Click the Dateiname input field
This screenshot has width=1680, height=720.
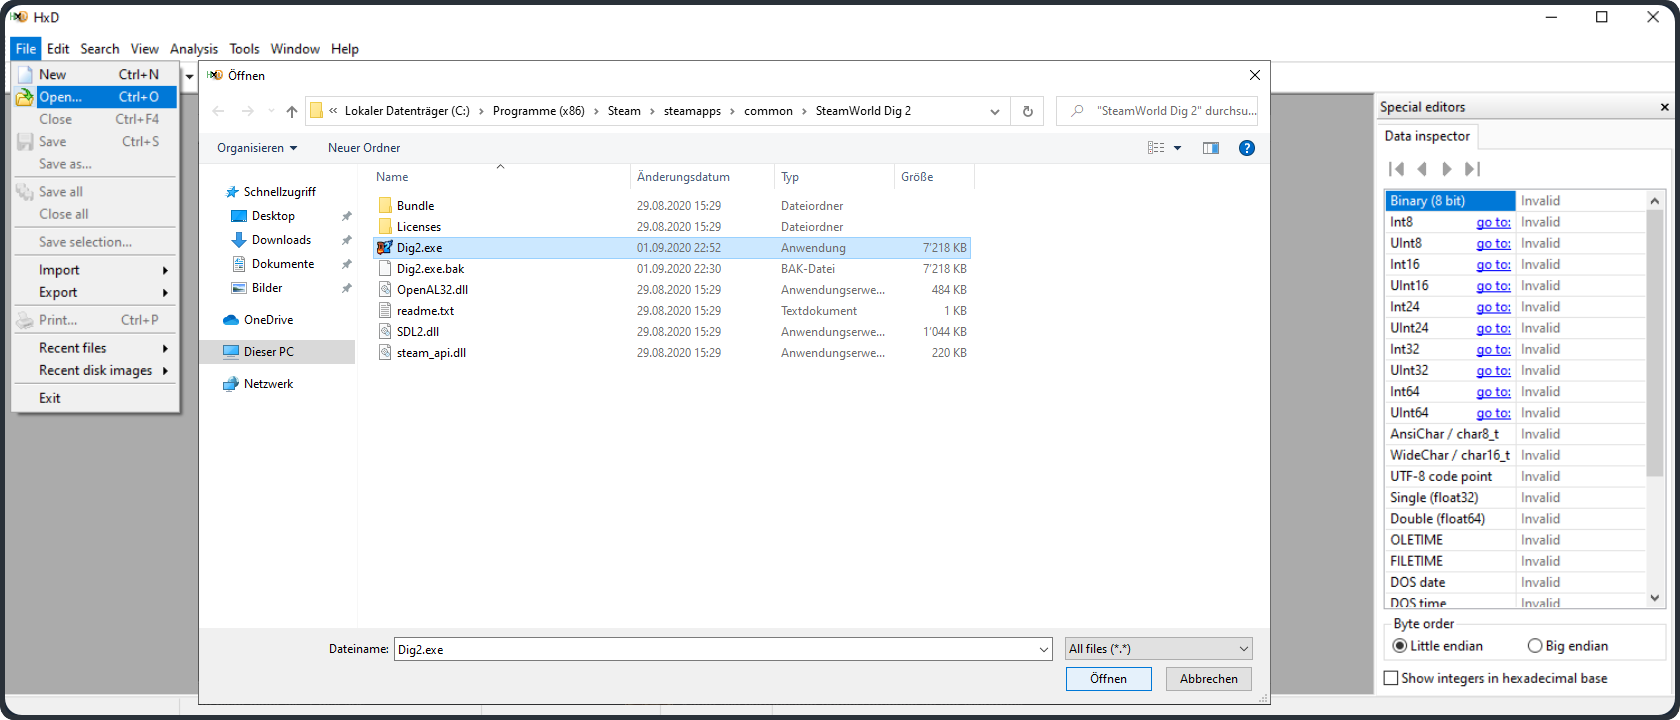[714, 650]
